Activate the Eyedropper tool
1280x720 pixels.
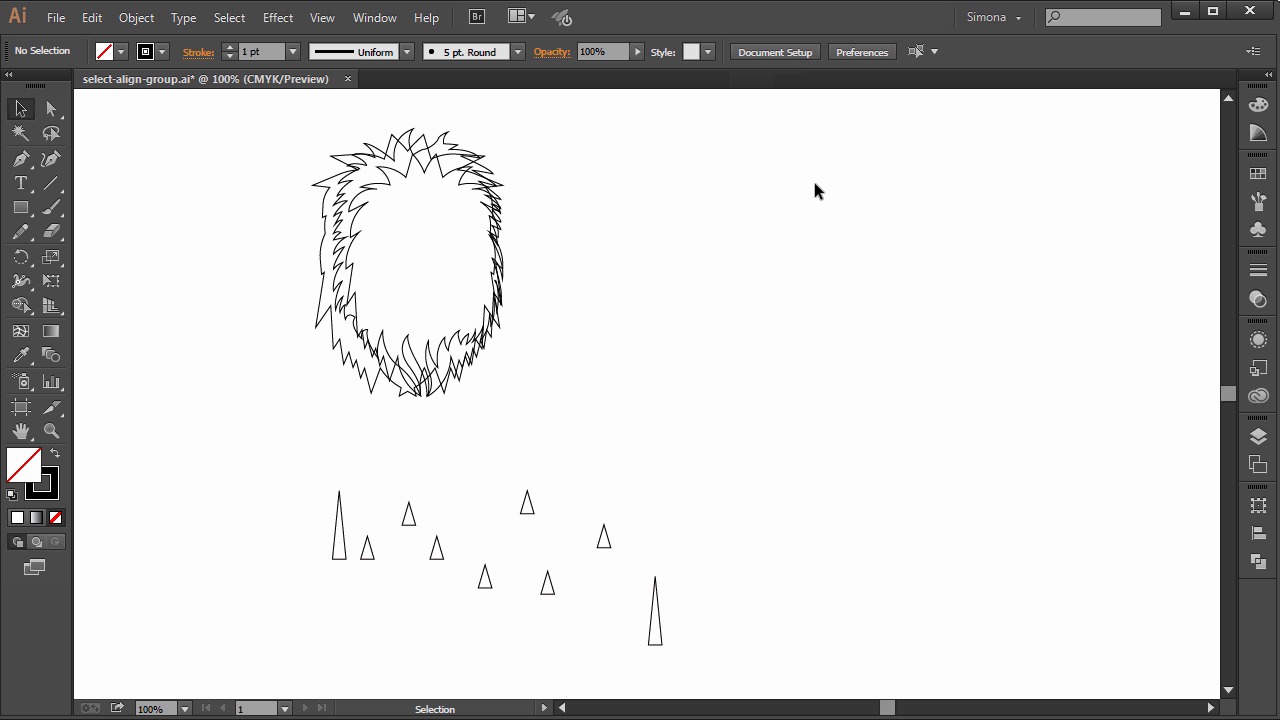click(21, 356)
